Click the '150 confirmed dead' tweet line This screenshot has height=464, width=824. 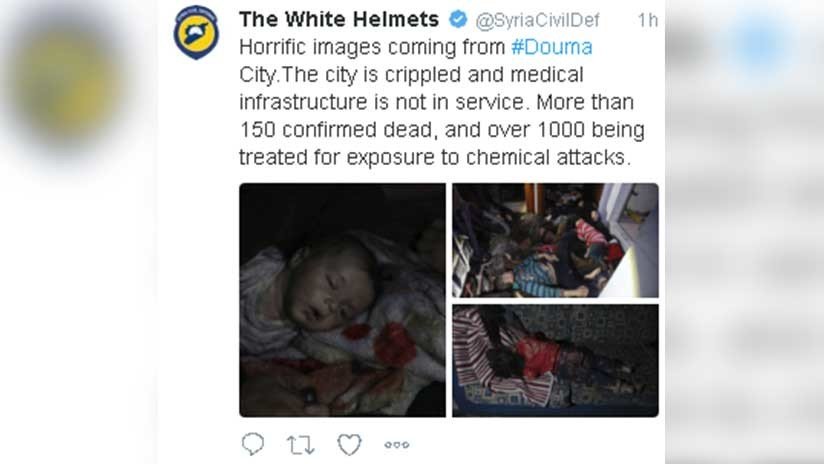pos(442,129)
